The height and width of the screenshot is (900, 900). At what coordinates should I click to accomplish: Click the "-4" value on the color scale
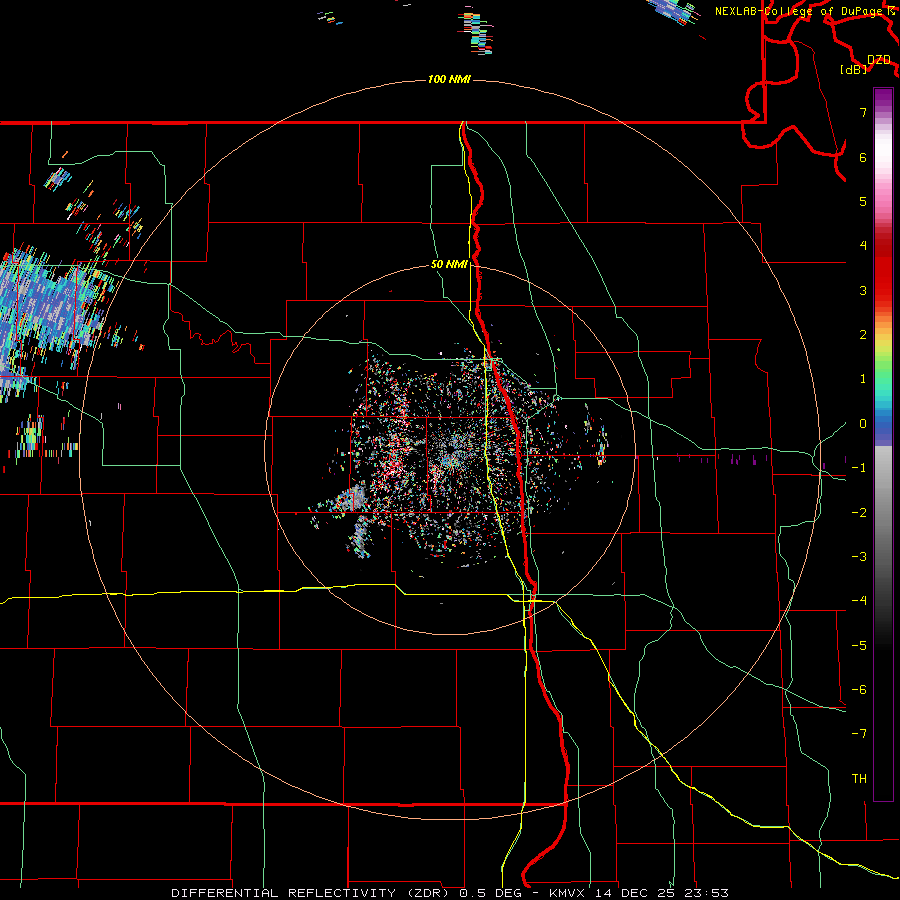click(x=859, y=601)
